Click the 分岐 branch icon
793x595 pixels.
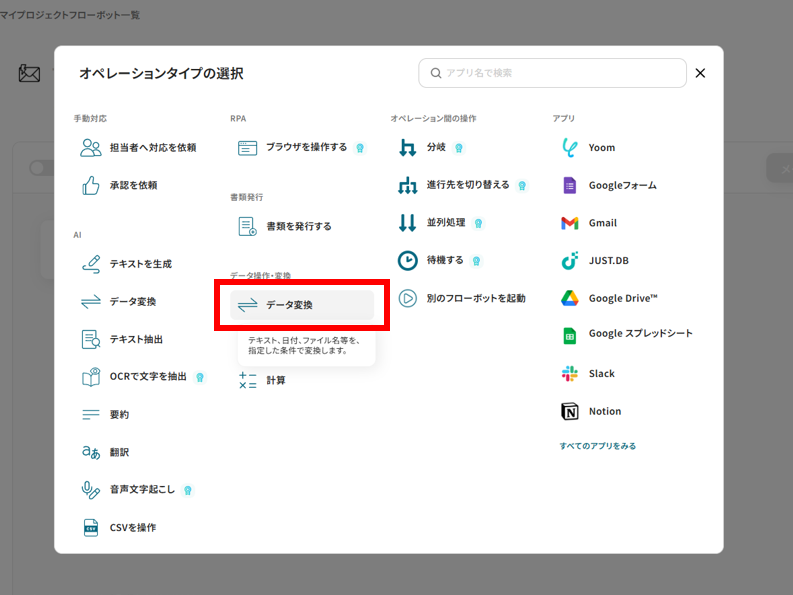(407, 148)
